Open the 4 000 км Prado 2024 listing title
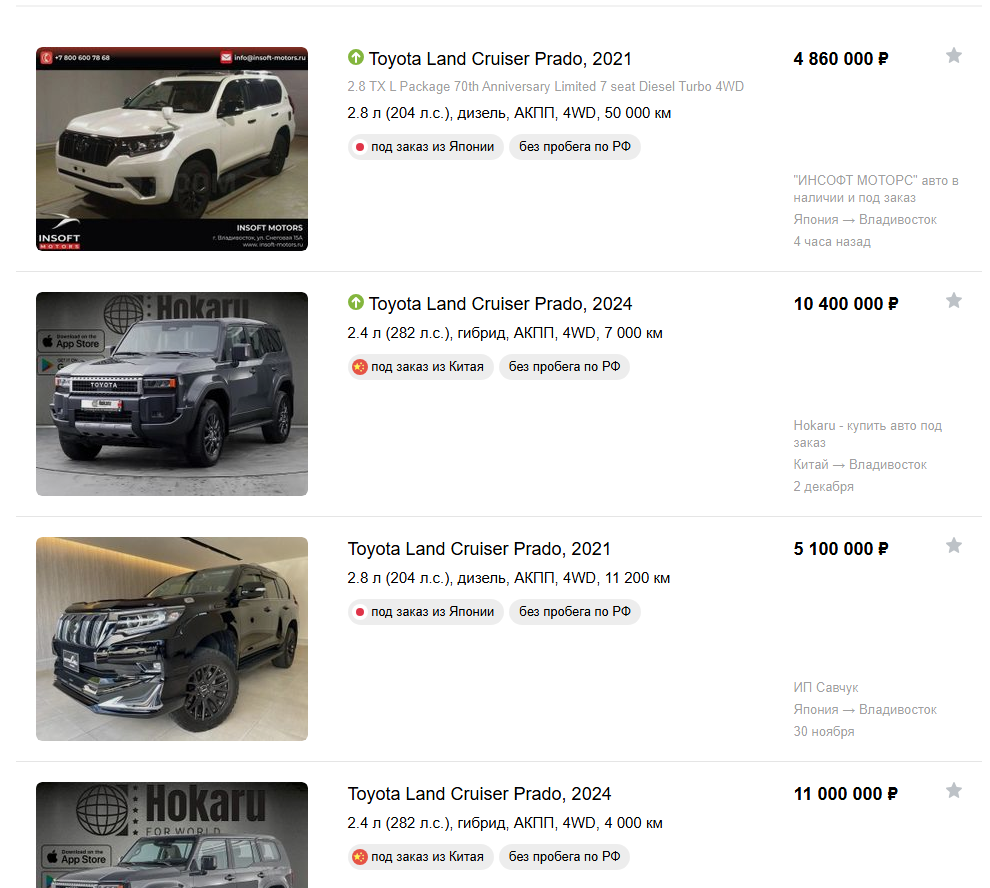 coord(479,794)
